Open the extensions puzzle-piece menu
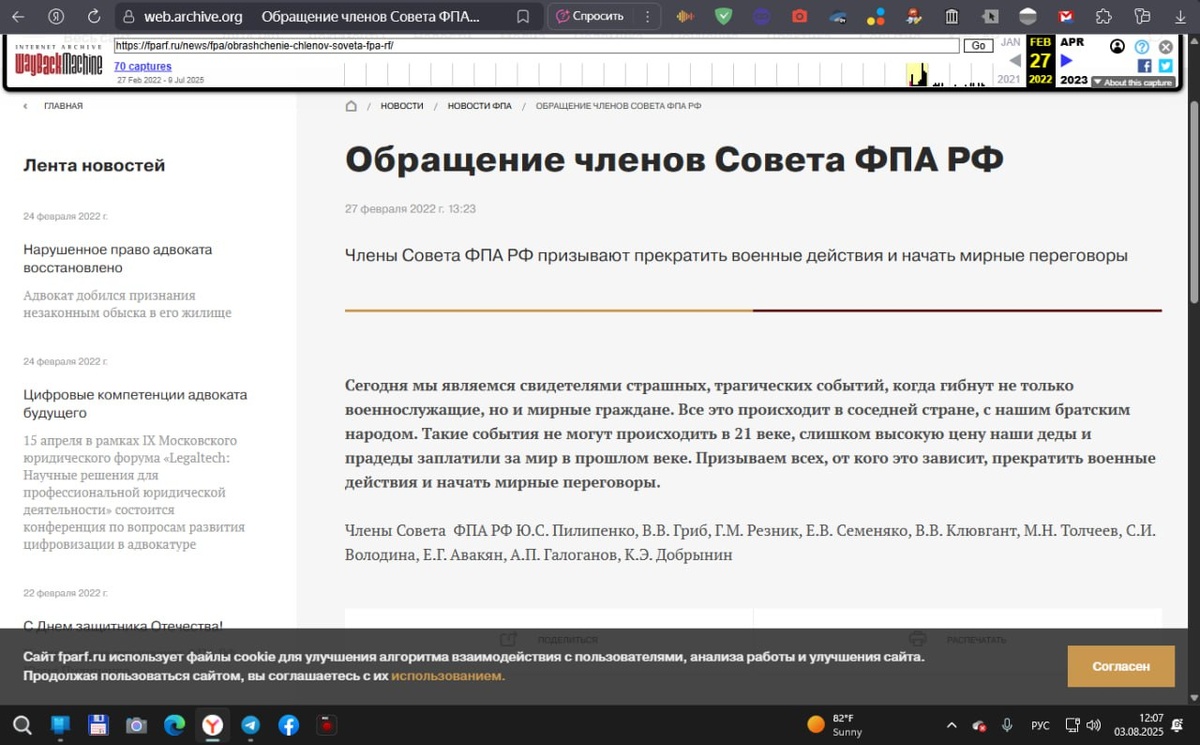 1103,16
